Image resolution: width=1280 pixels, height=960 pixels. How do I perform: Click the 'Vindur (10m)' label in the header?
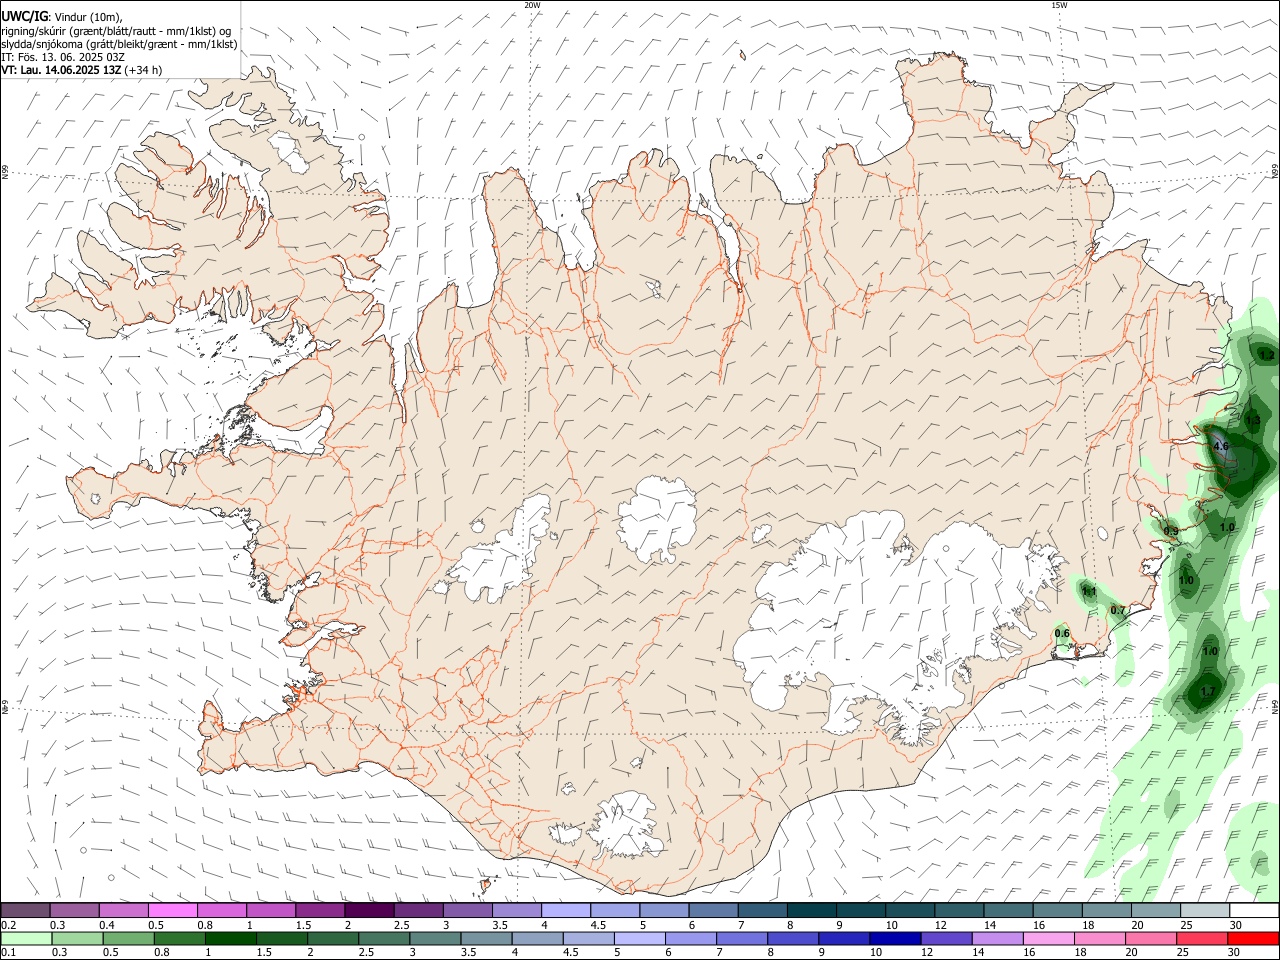pos(88,17)
